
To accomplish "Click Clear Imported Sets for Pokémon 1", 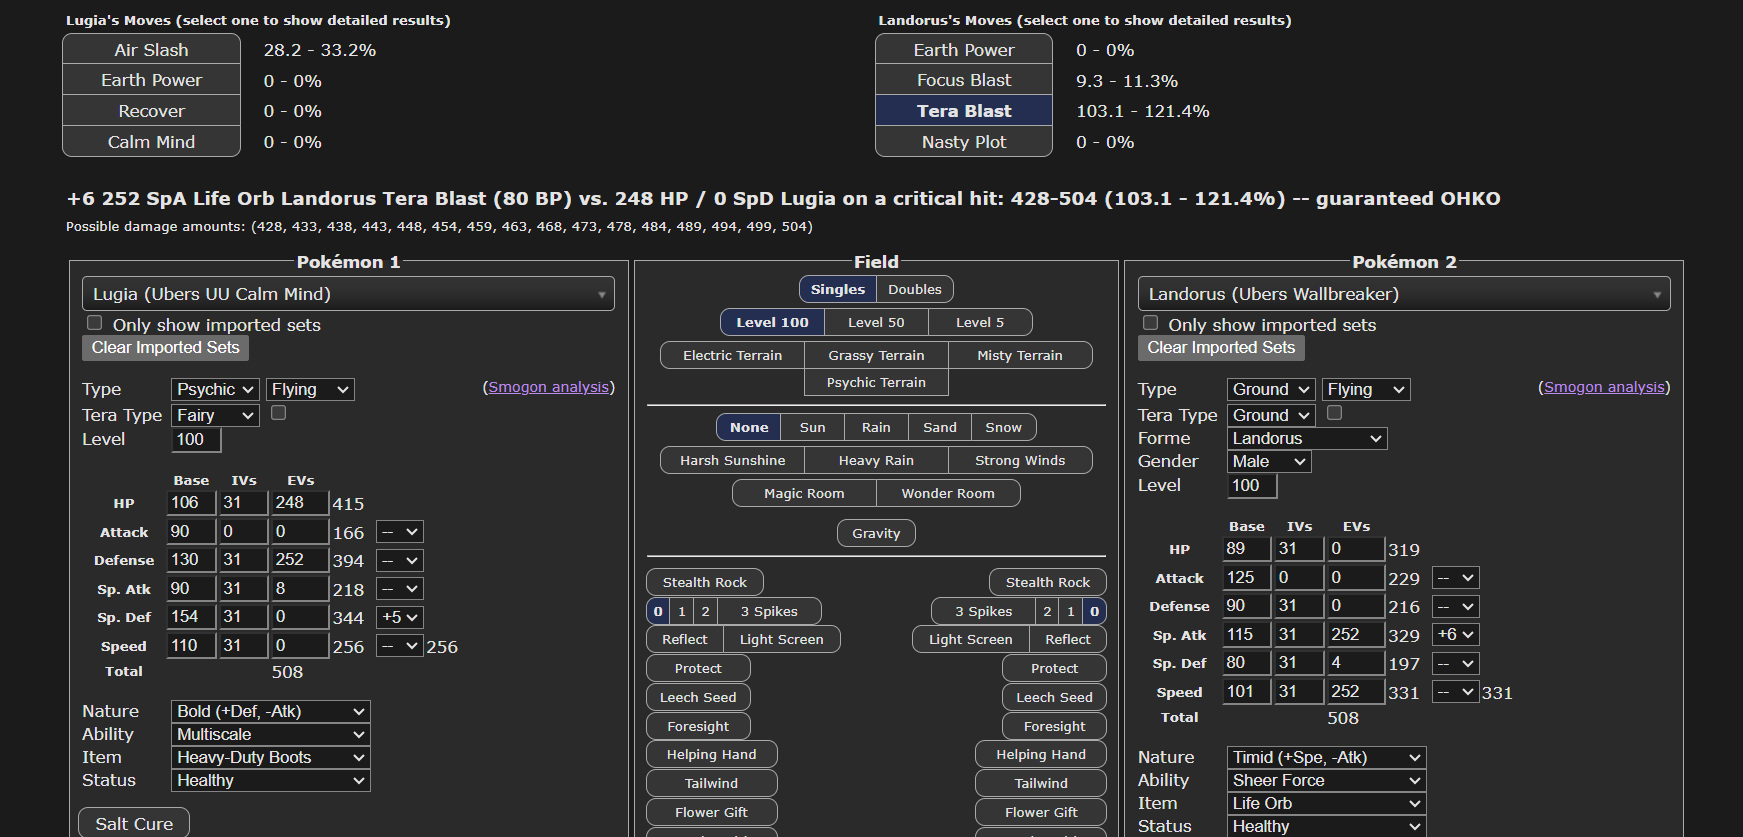I will click(x=165, y=348).
